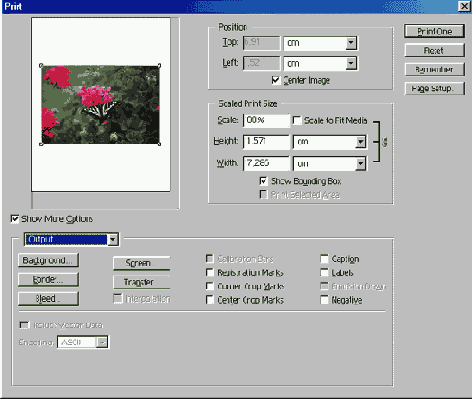Screen dimensions: 472x399
Task: Enable Corner Crop Marks checkbox
Action: [x=210, y=286]
